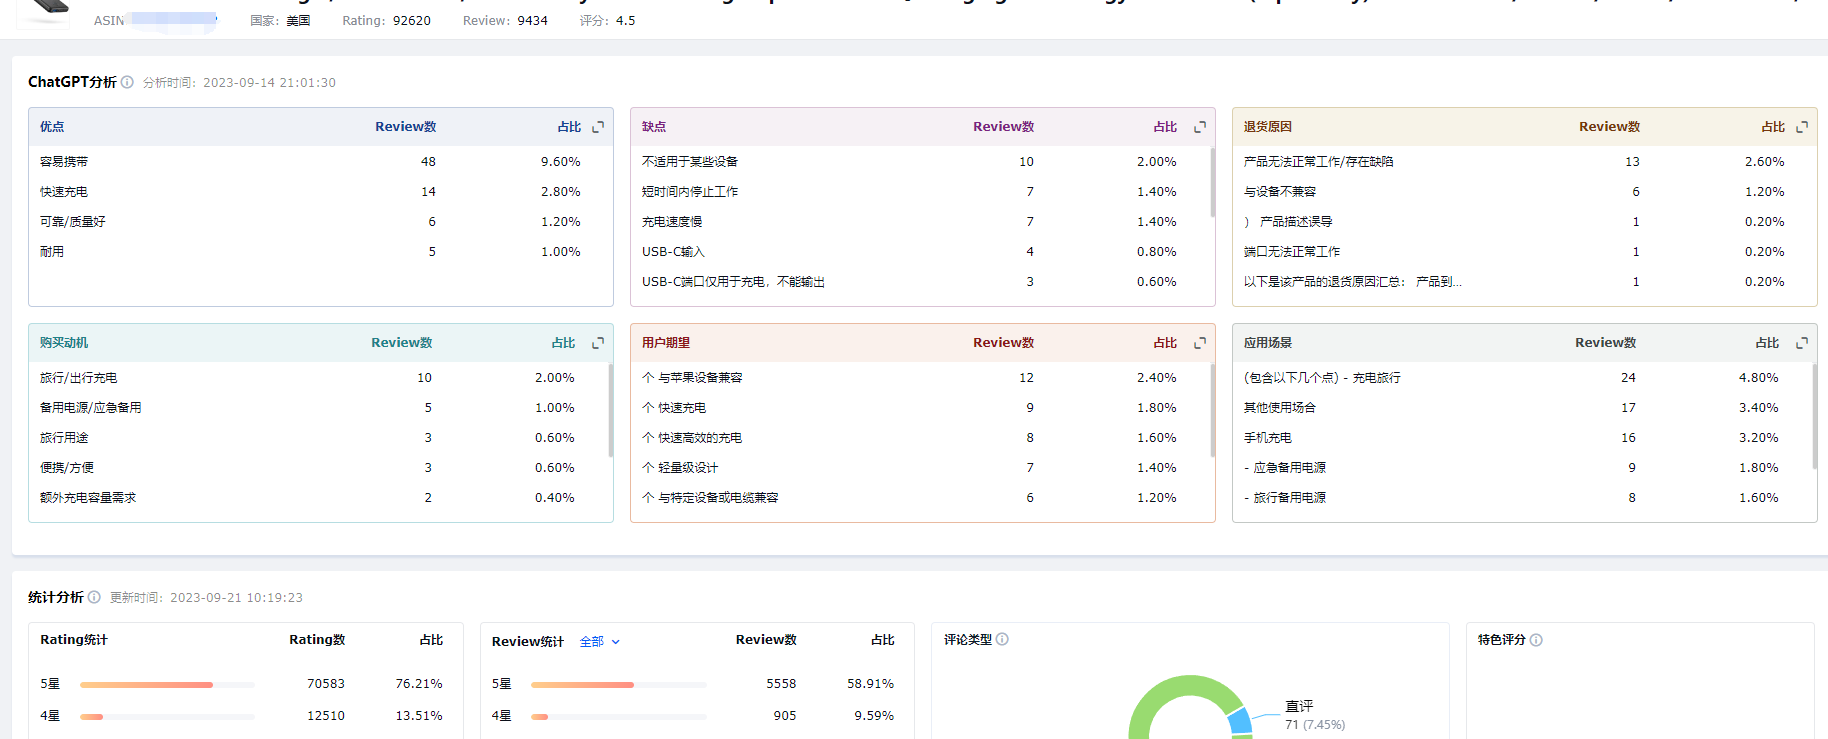This screenshot has height=739, width=1828.
Task: Select the 手机充电 row
Action: [x=1522, y=438]
